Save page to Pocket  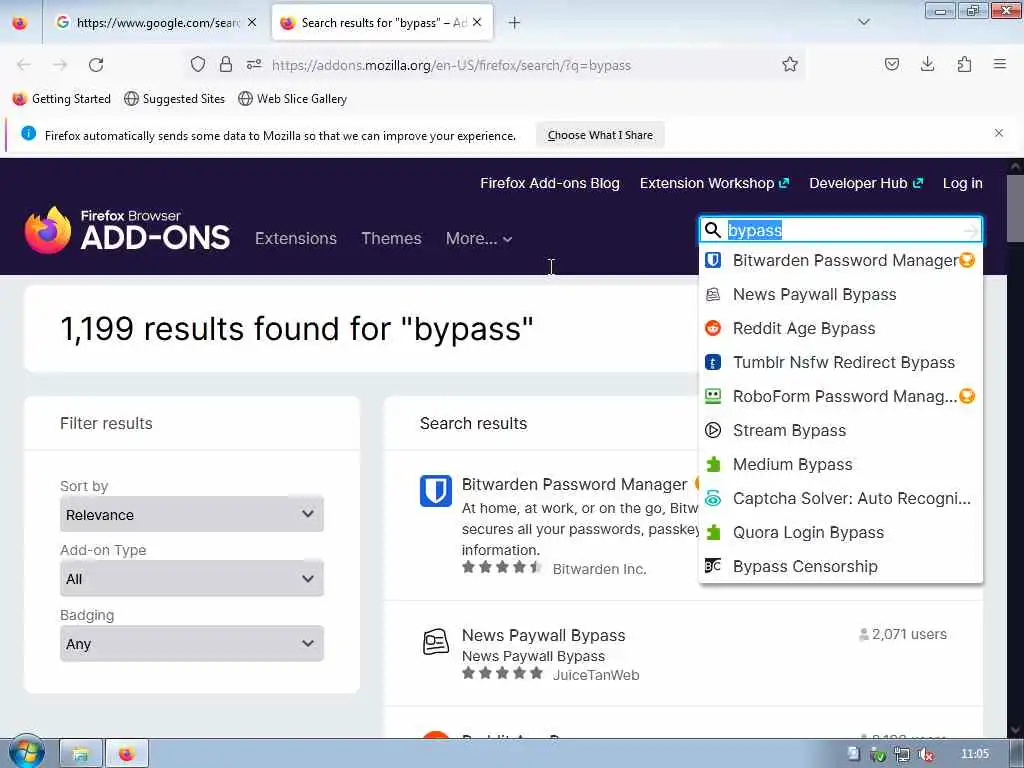coord(891,64)
